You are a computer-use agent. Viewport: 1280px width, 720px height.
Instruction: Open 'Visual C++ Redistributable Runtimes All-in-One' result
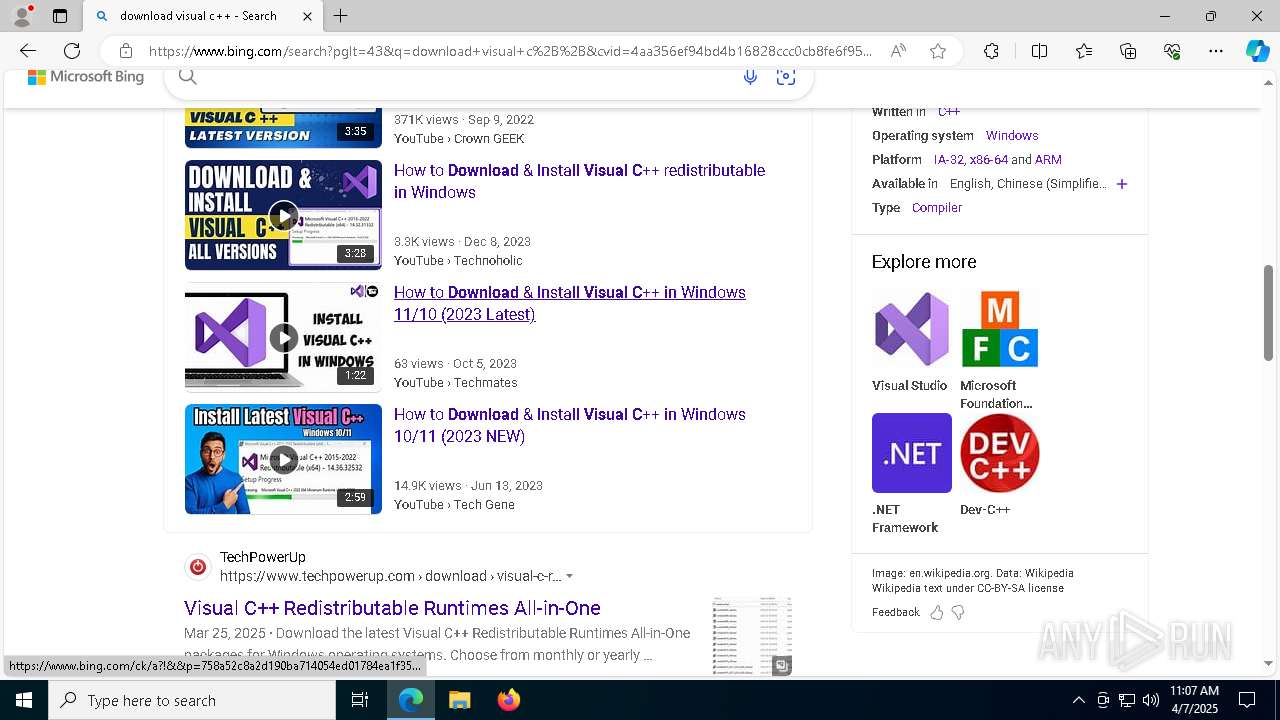(x=392, y=608)
